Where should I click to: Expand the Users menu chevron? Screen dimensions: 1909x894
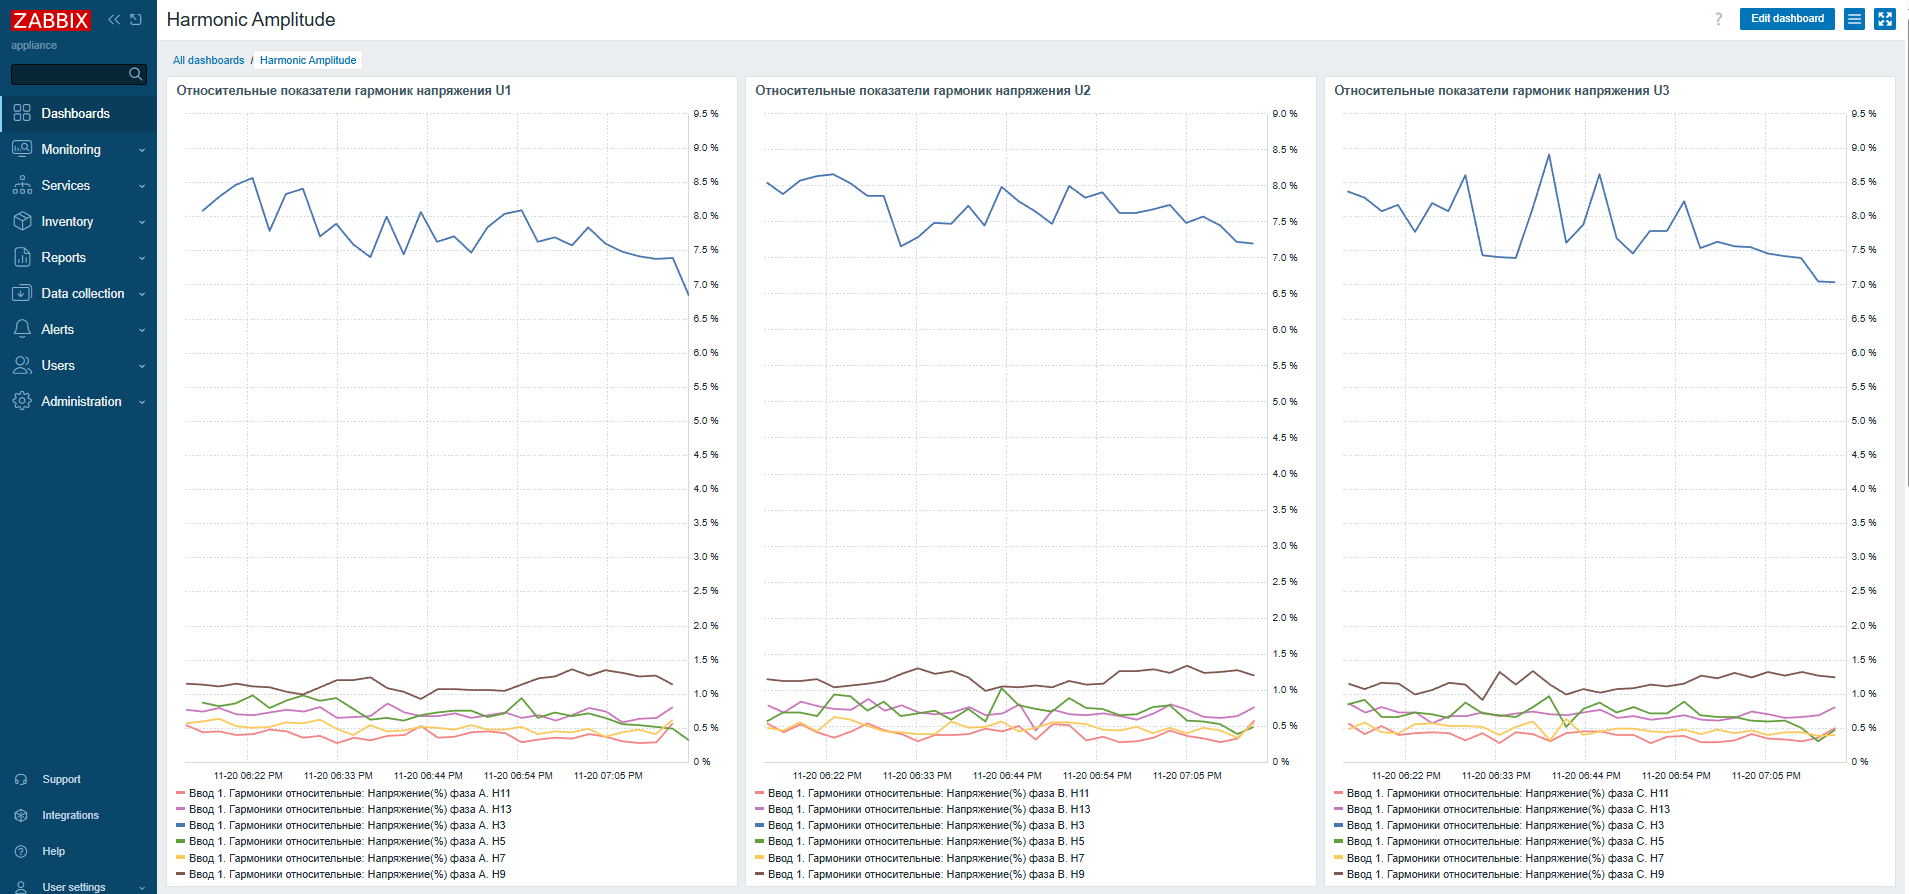click(142, 366)
